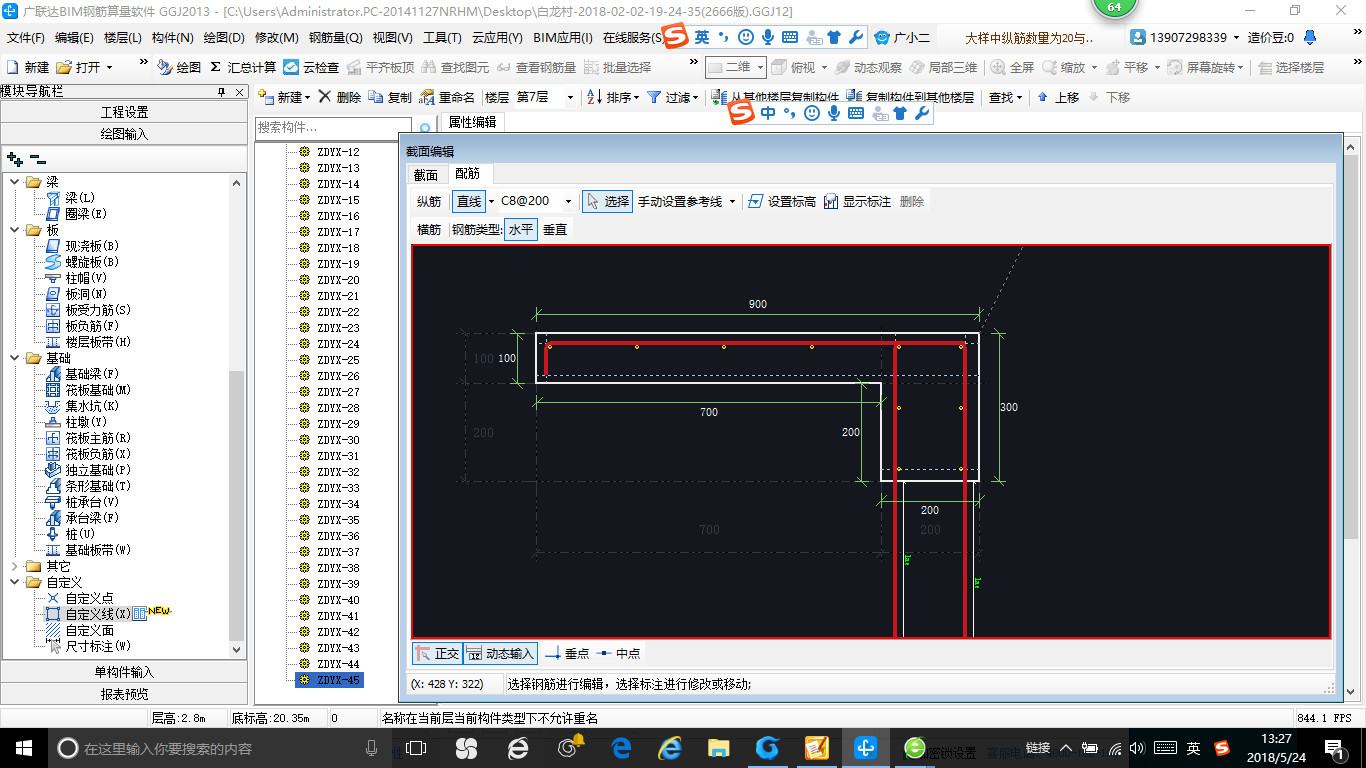The width and height of the screenshot is (1366, 768).
Task: Toggle 动态输入 dynamic input
Action: coord(500,653)
